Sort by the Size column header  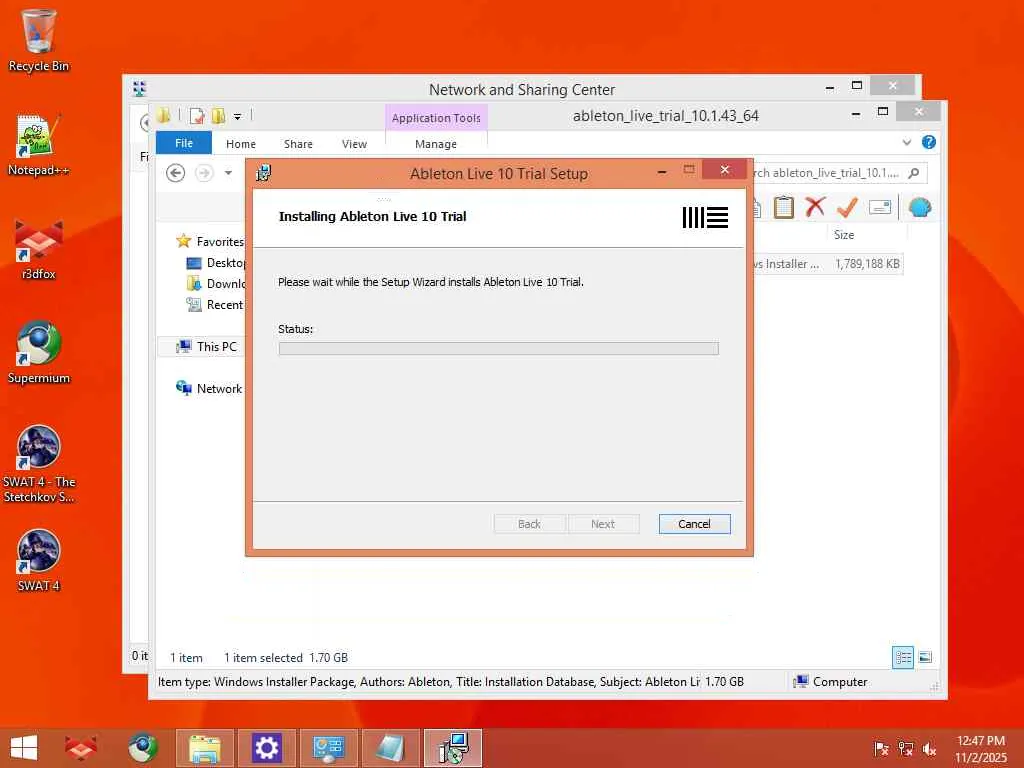pyautogui.click(x=844, y=234)
